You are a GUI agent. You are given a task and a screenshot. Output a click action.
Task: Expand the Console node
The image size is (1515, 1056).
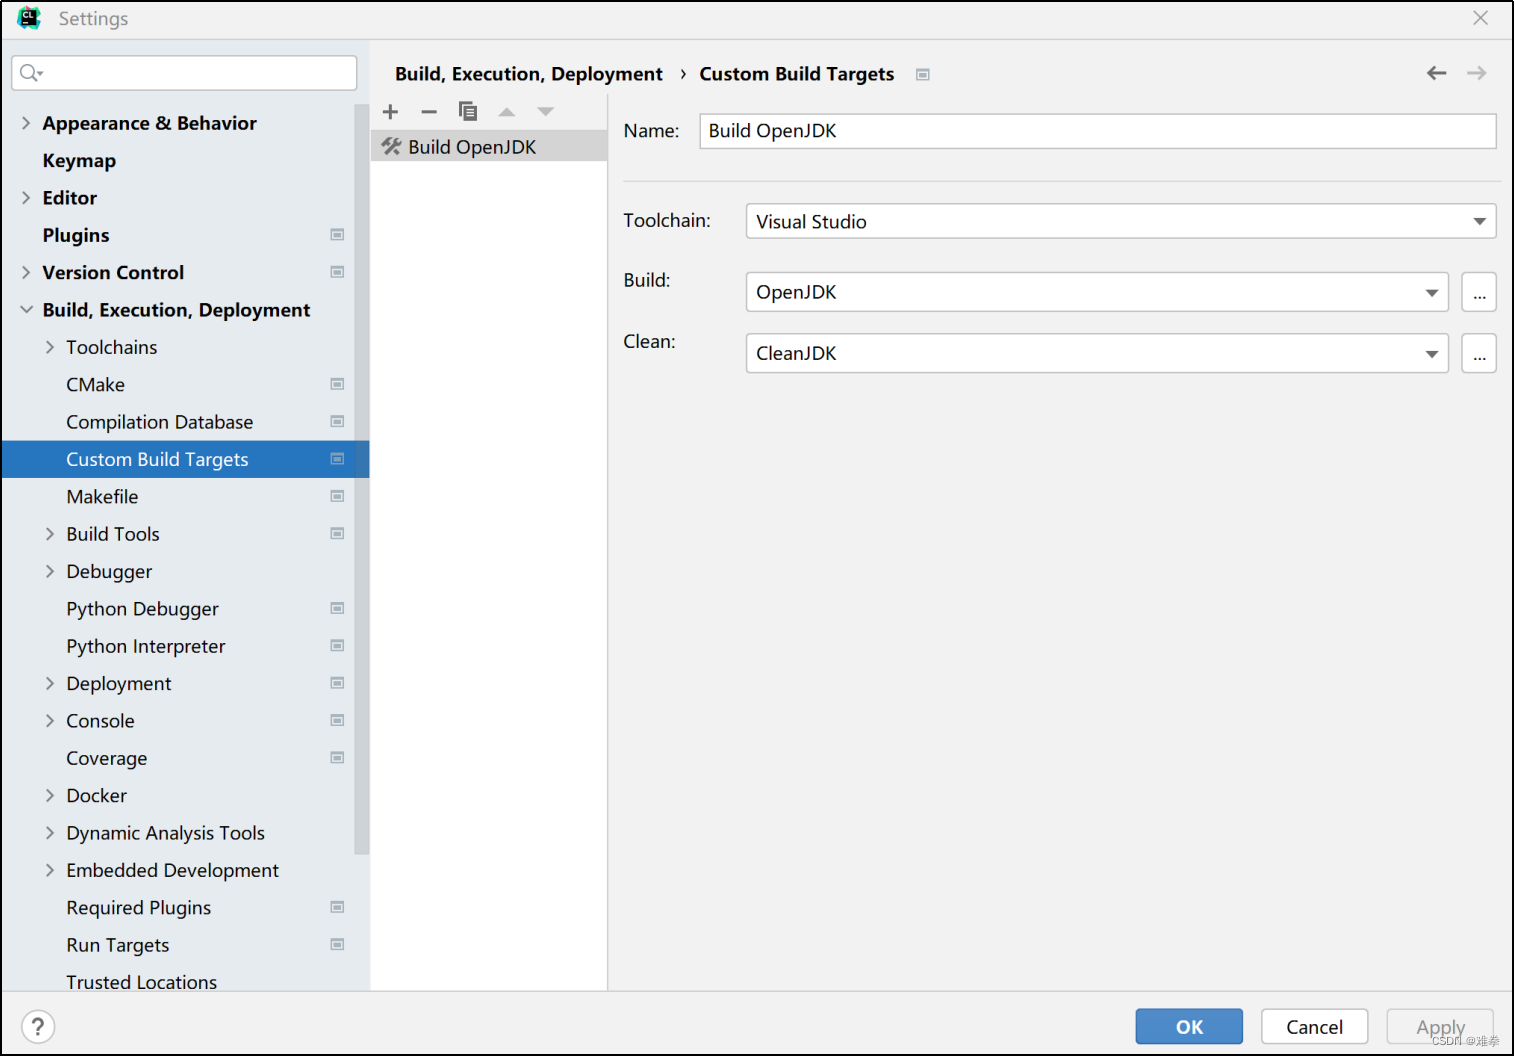click(x=50, y=721)
